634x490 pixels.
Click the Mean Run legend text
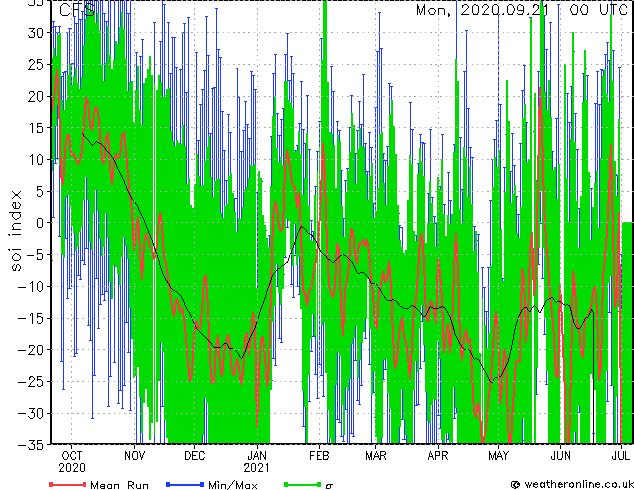click(120, 485)
